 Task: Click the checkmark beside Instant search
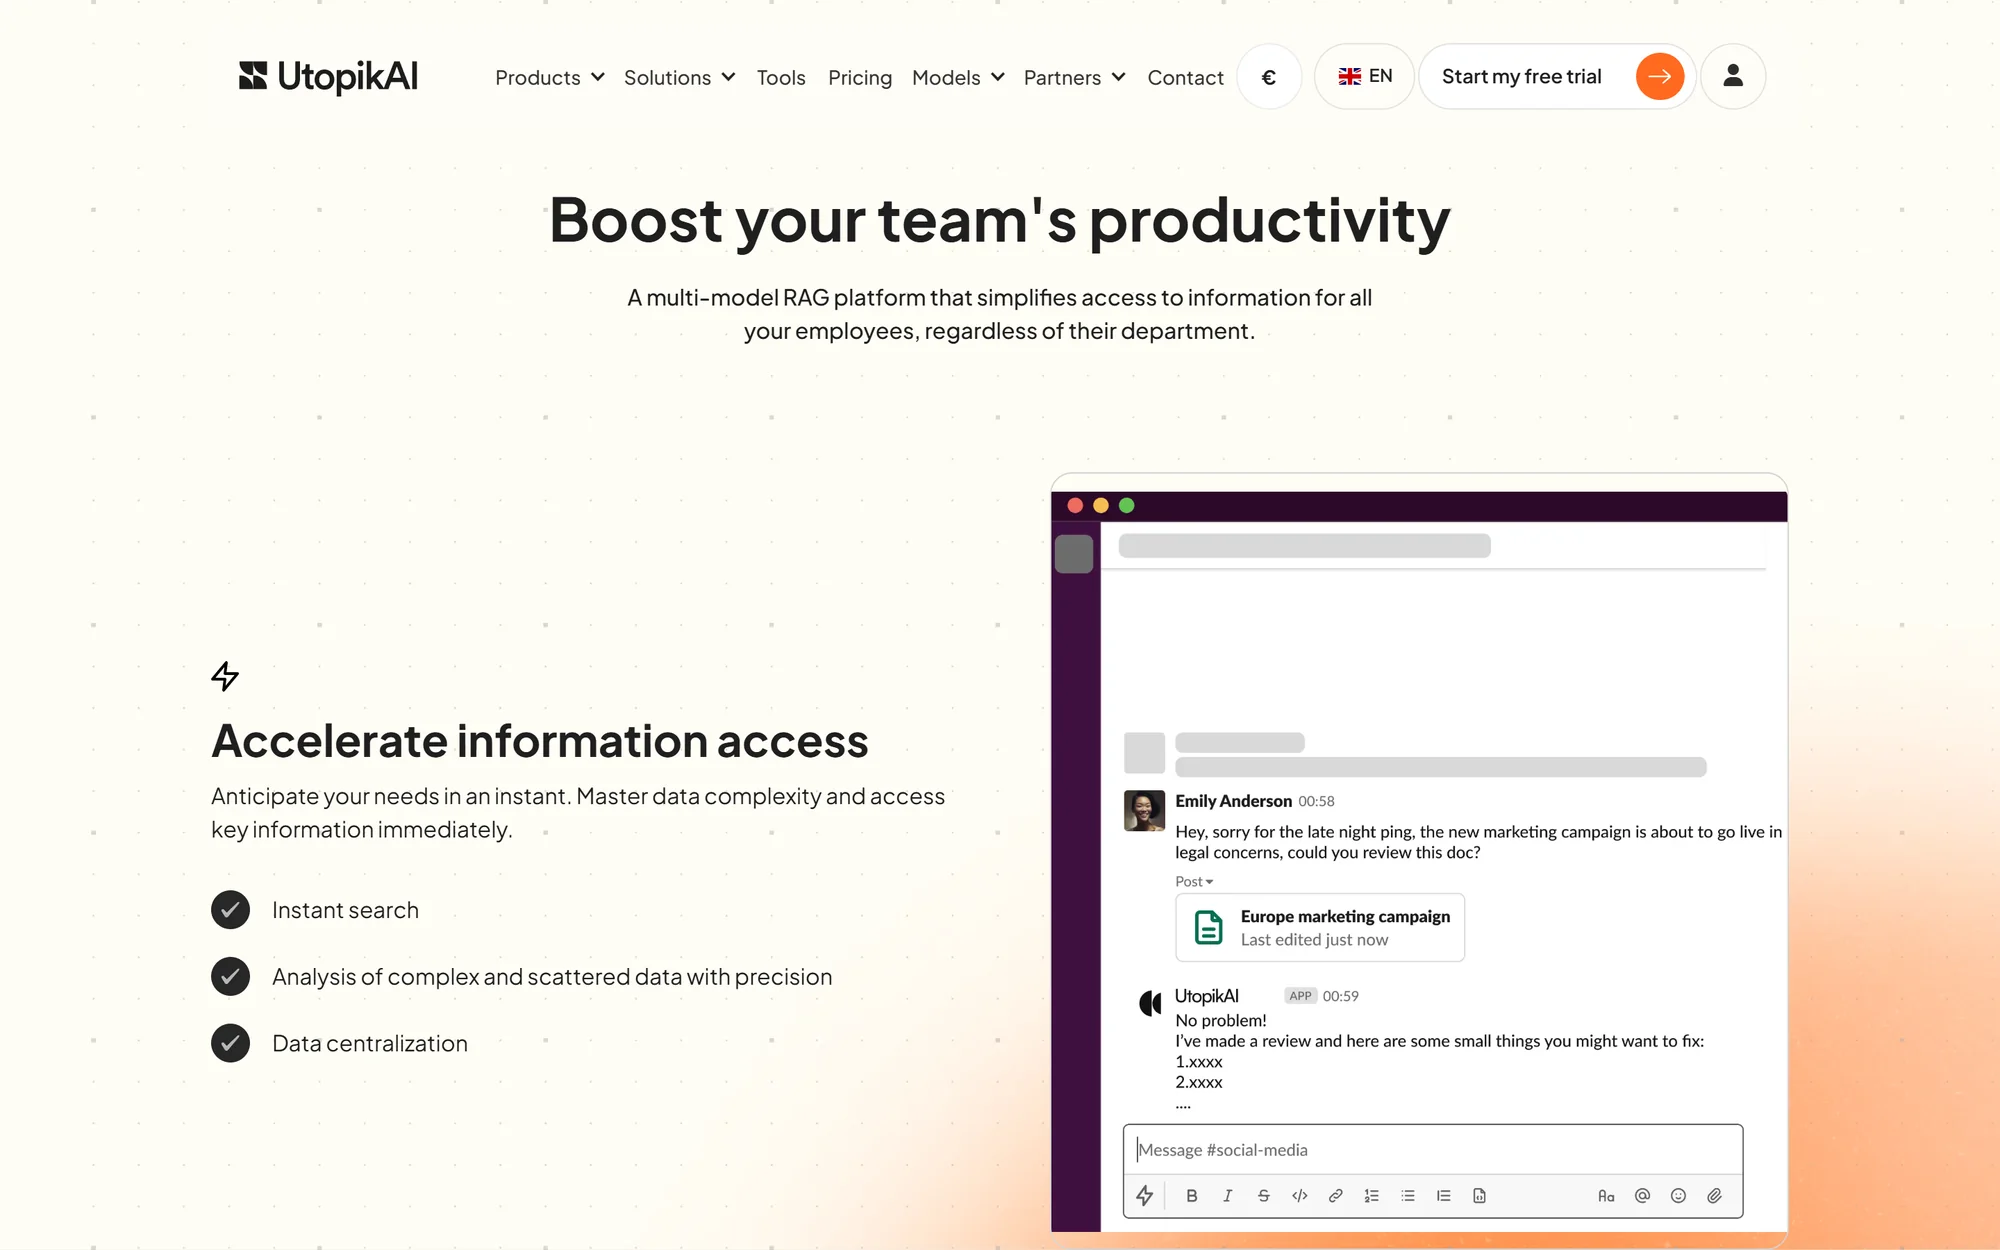point(230,910)
